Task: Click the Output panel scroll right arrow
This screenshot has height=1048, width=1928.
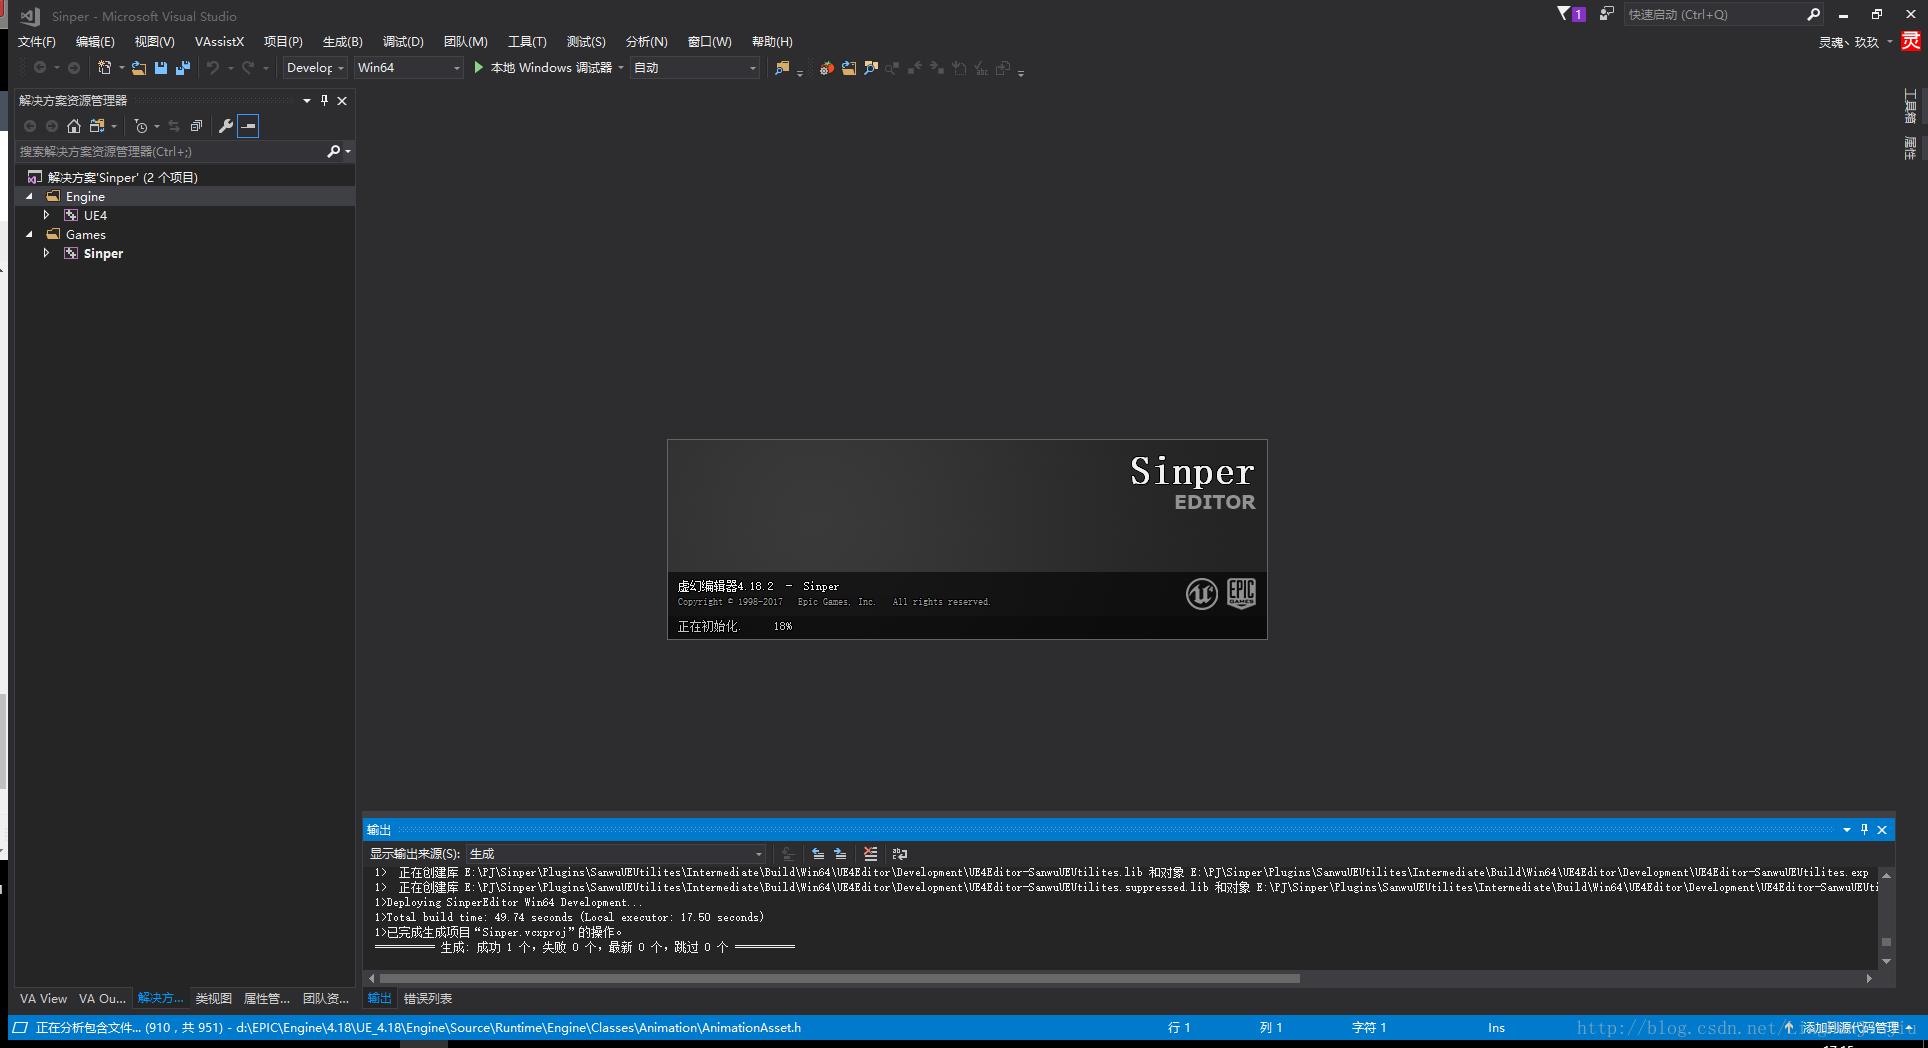Action: click(x=1869, y=978)
